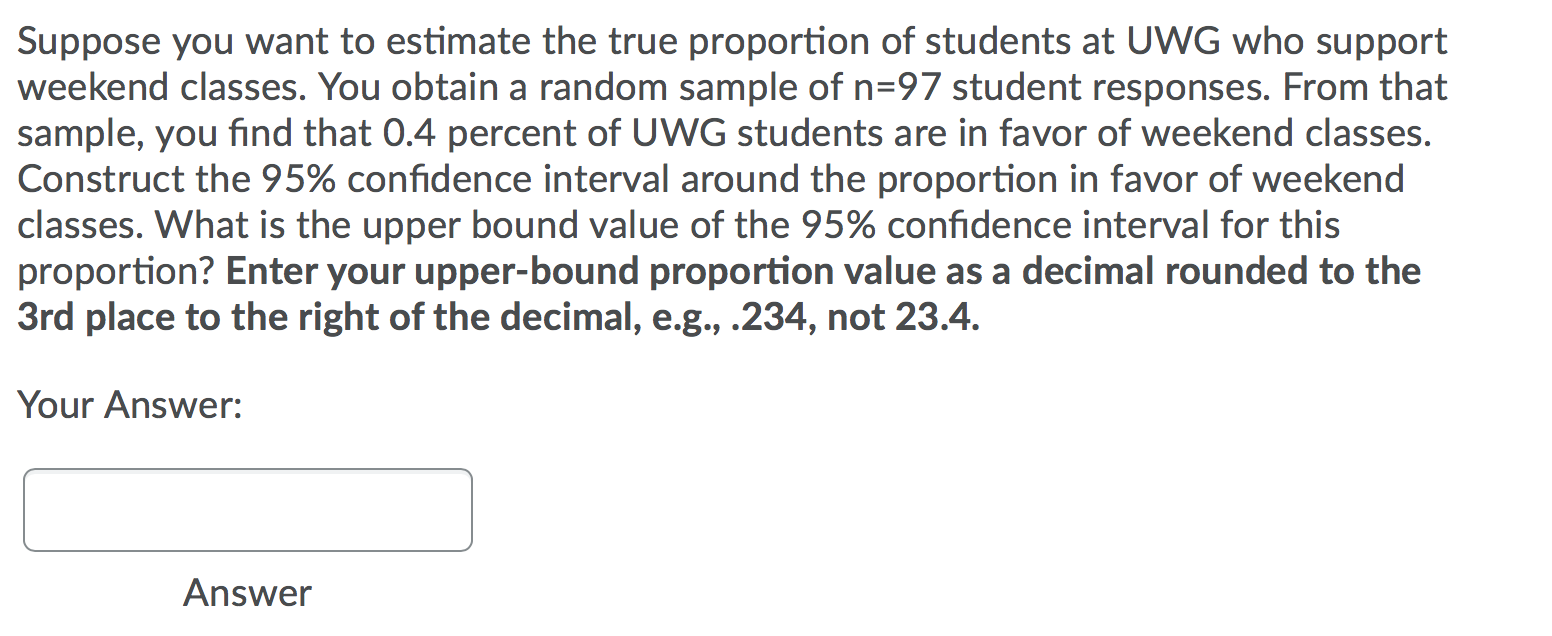Click the Answer button under the input
This screenshot has width=1552, height=636.
point(247,592)
